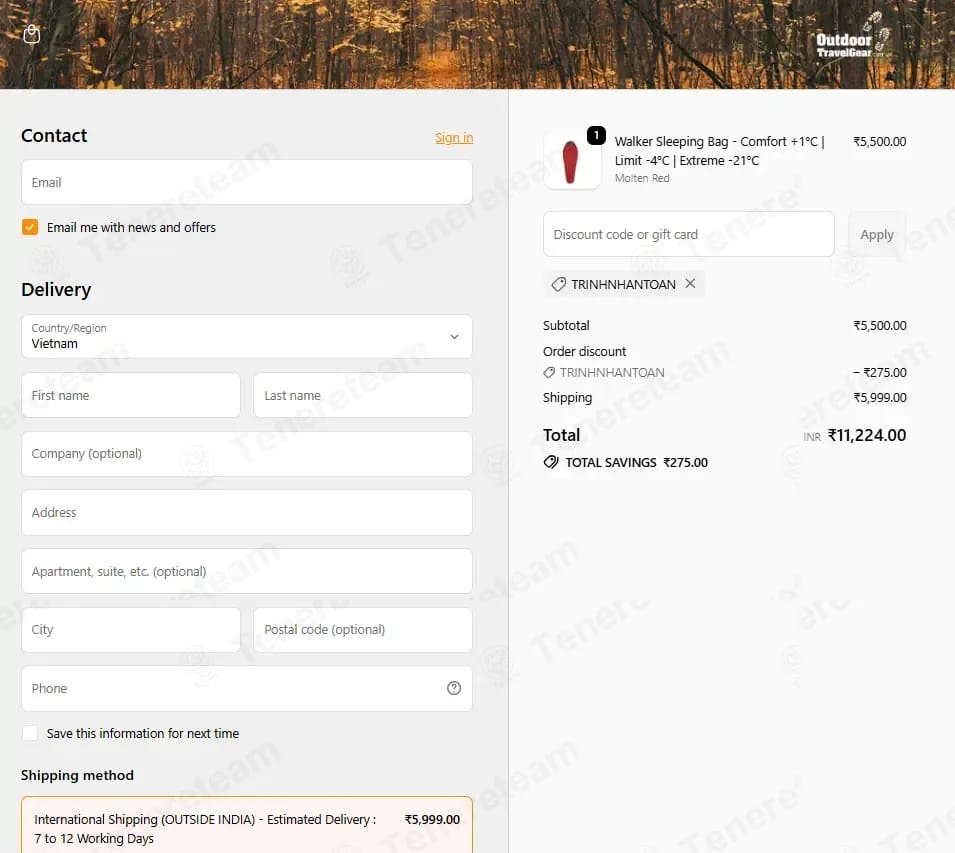Click the Contact heading
Image resolution: width=955 pixels, height=853 pixels.
pyautogui.click(x=54, y=135)
